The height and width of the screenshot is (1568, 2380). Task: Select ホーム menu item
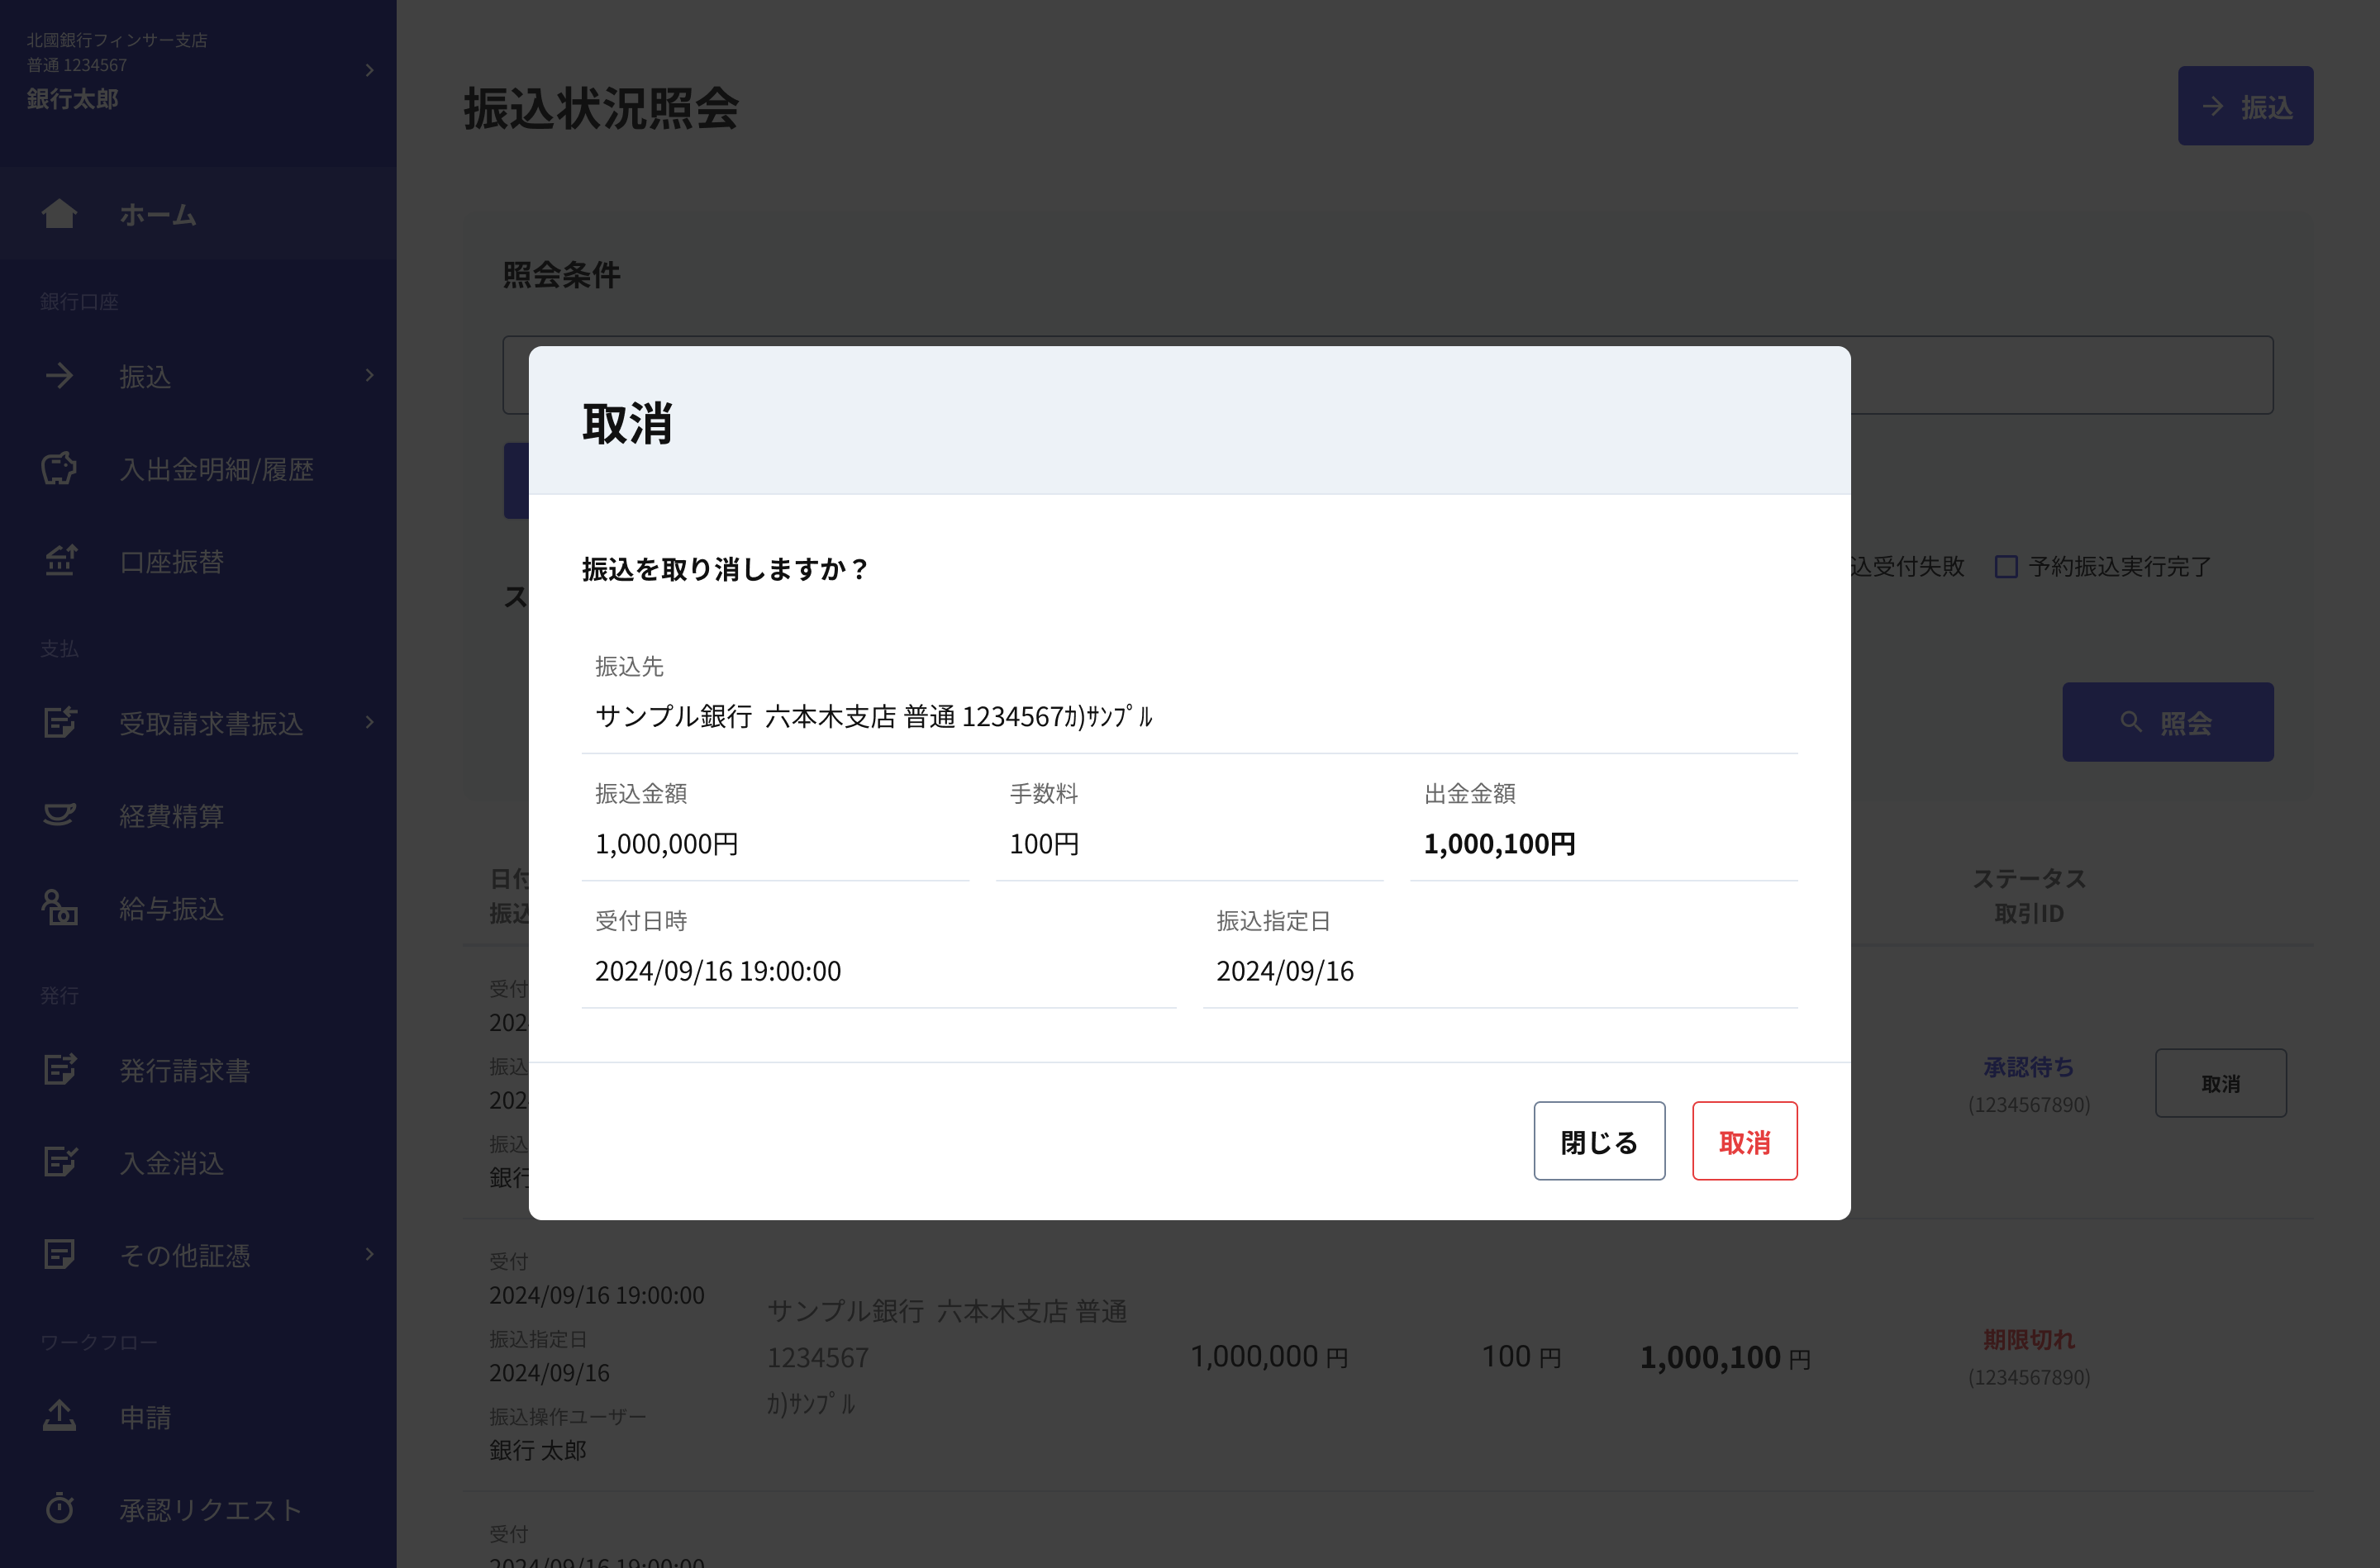tap(158, 214)
